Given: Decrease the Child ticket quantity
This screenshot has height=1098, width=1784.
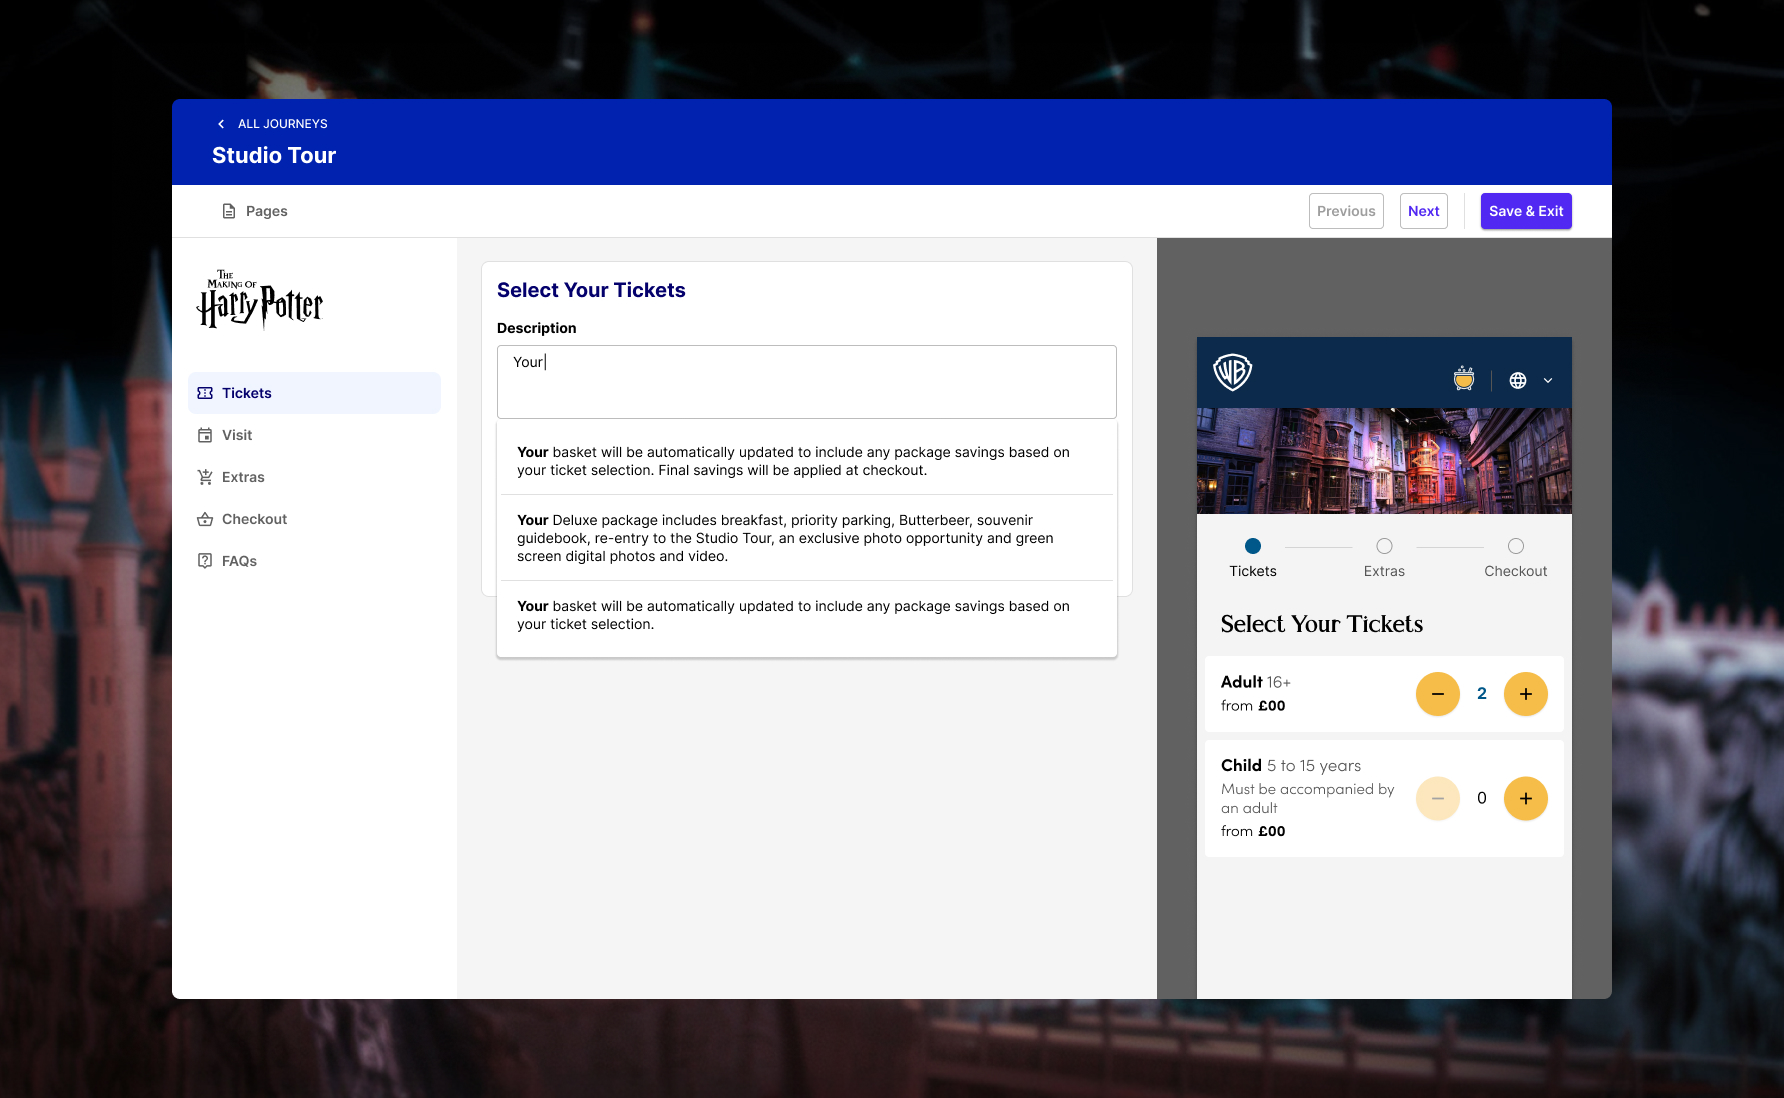Looking at the screenshot, I should 1438,799.
